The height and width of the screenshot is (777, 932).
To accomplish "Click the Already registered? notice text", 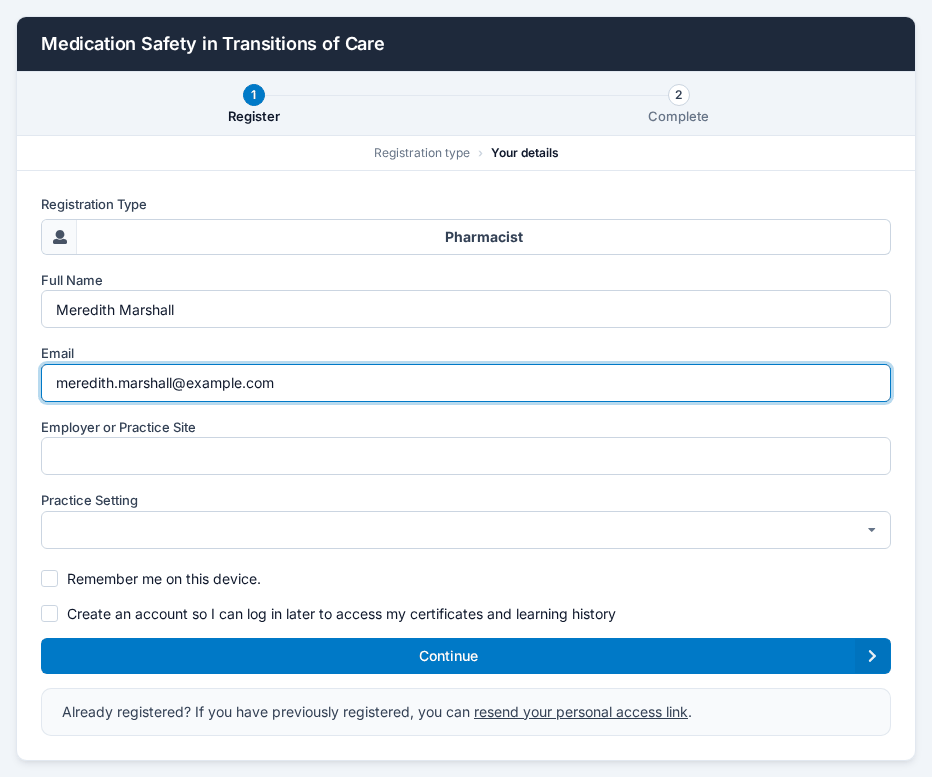I will 377,712.
